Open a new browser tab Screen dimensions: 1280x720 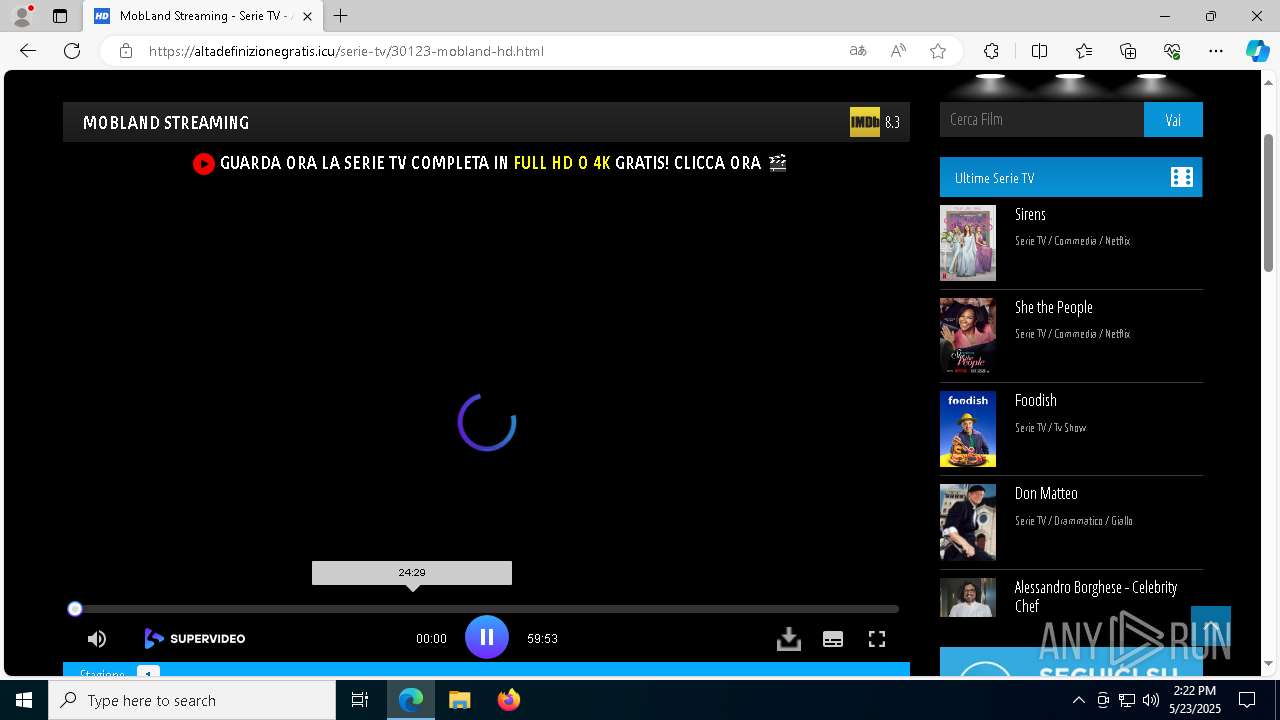pyautogui.click(x=341, y=16)
